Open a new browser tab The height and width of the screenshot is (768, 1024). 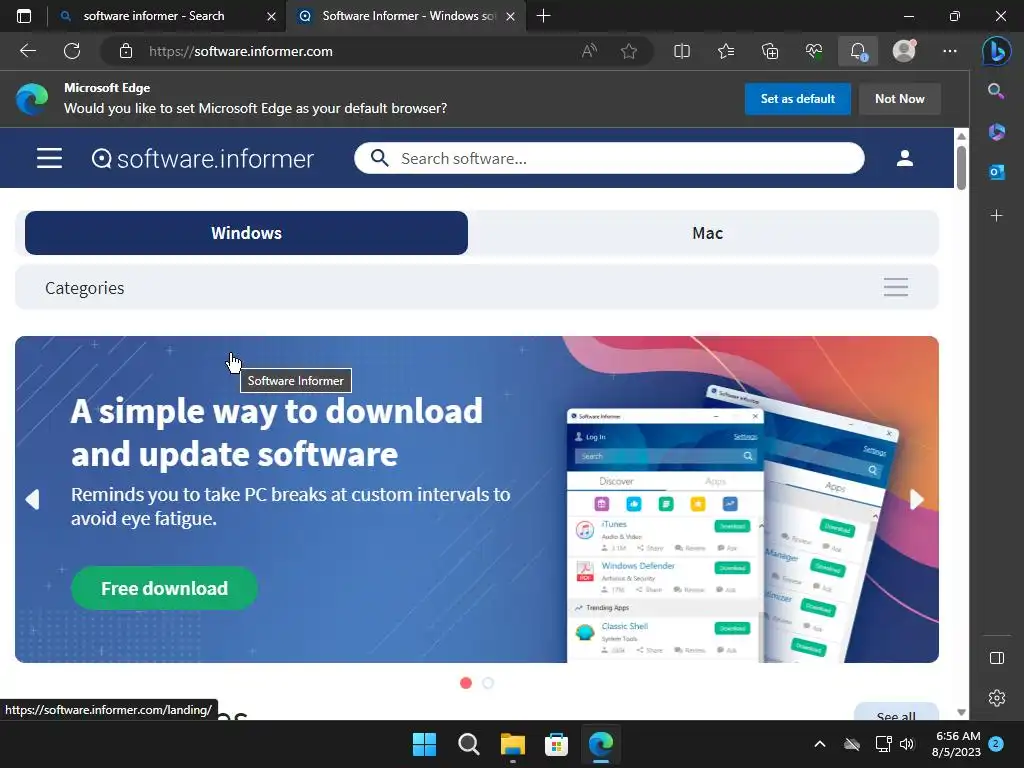[543, 16]
